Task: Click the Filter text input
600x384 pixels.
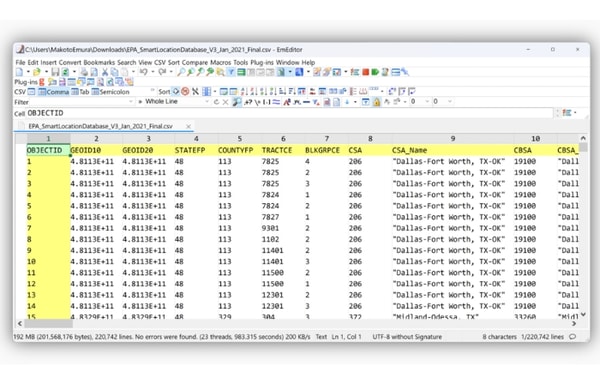Action: [x=79, y=102]
